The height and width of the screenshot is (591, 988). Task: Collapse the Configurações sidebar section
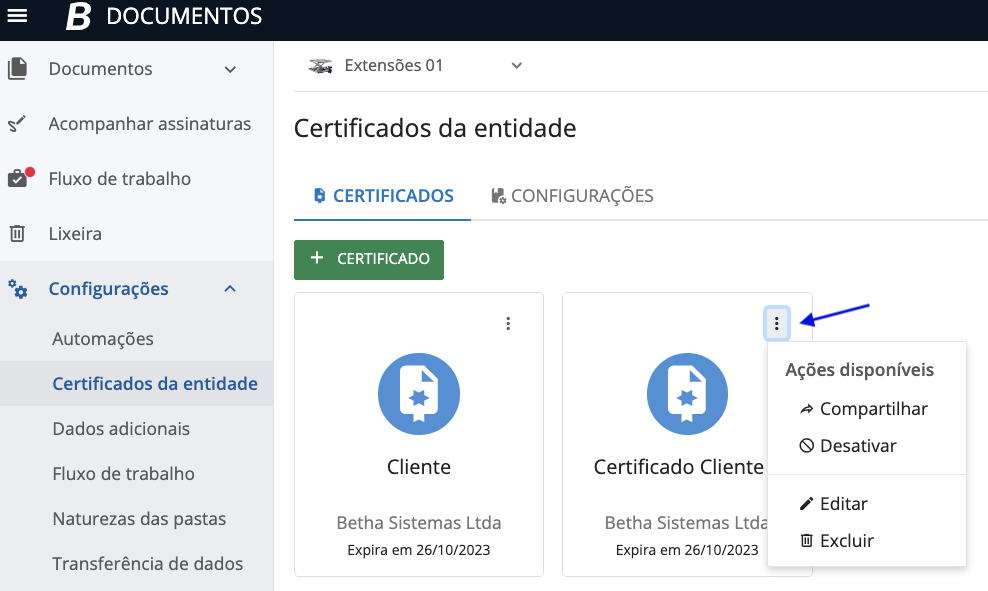pos(230,289)
